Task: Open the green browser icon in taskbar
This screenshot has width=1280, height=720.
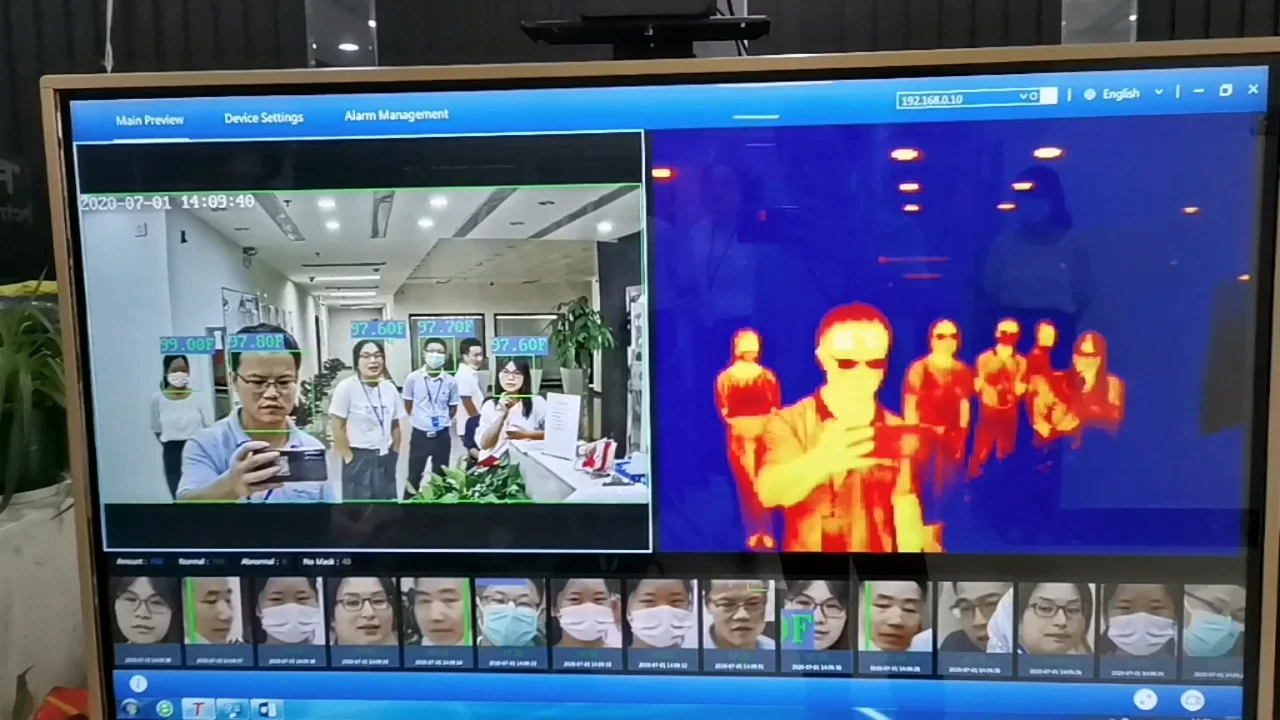Action: point(165,708)
